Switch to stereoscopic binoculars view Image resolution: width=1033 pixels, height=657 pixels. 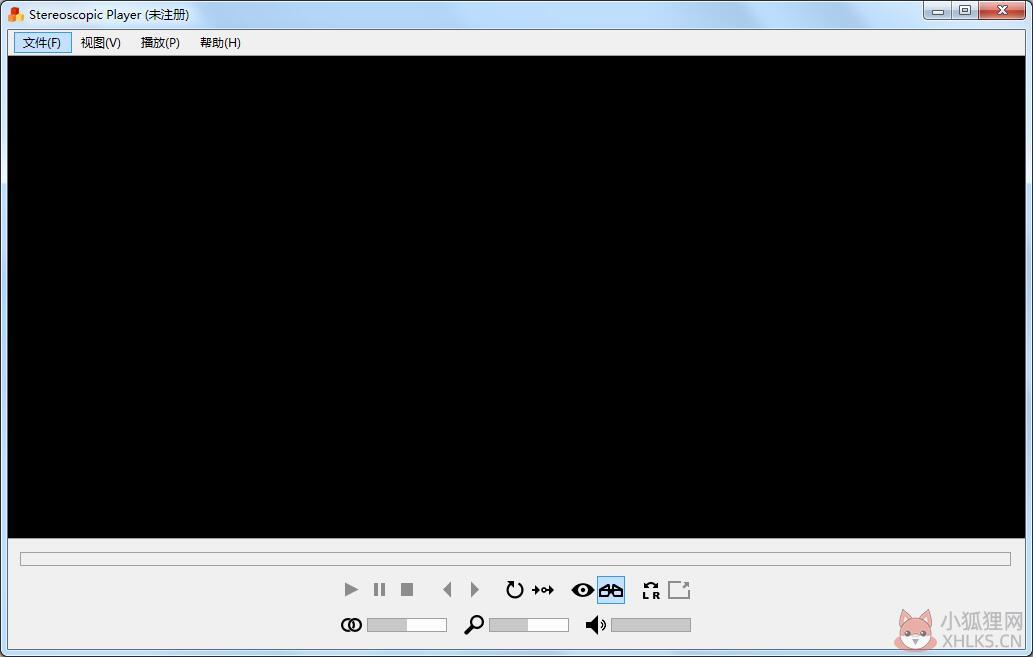(x=611, y=590)
